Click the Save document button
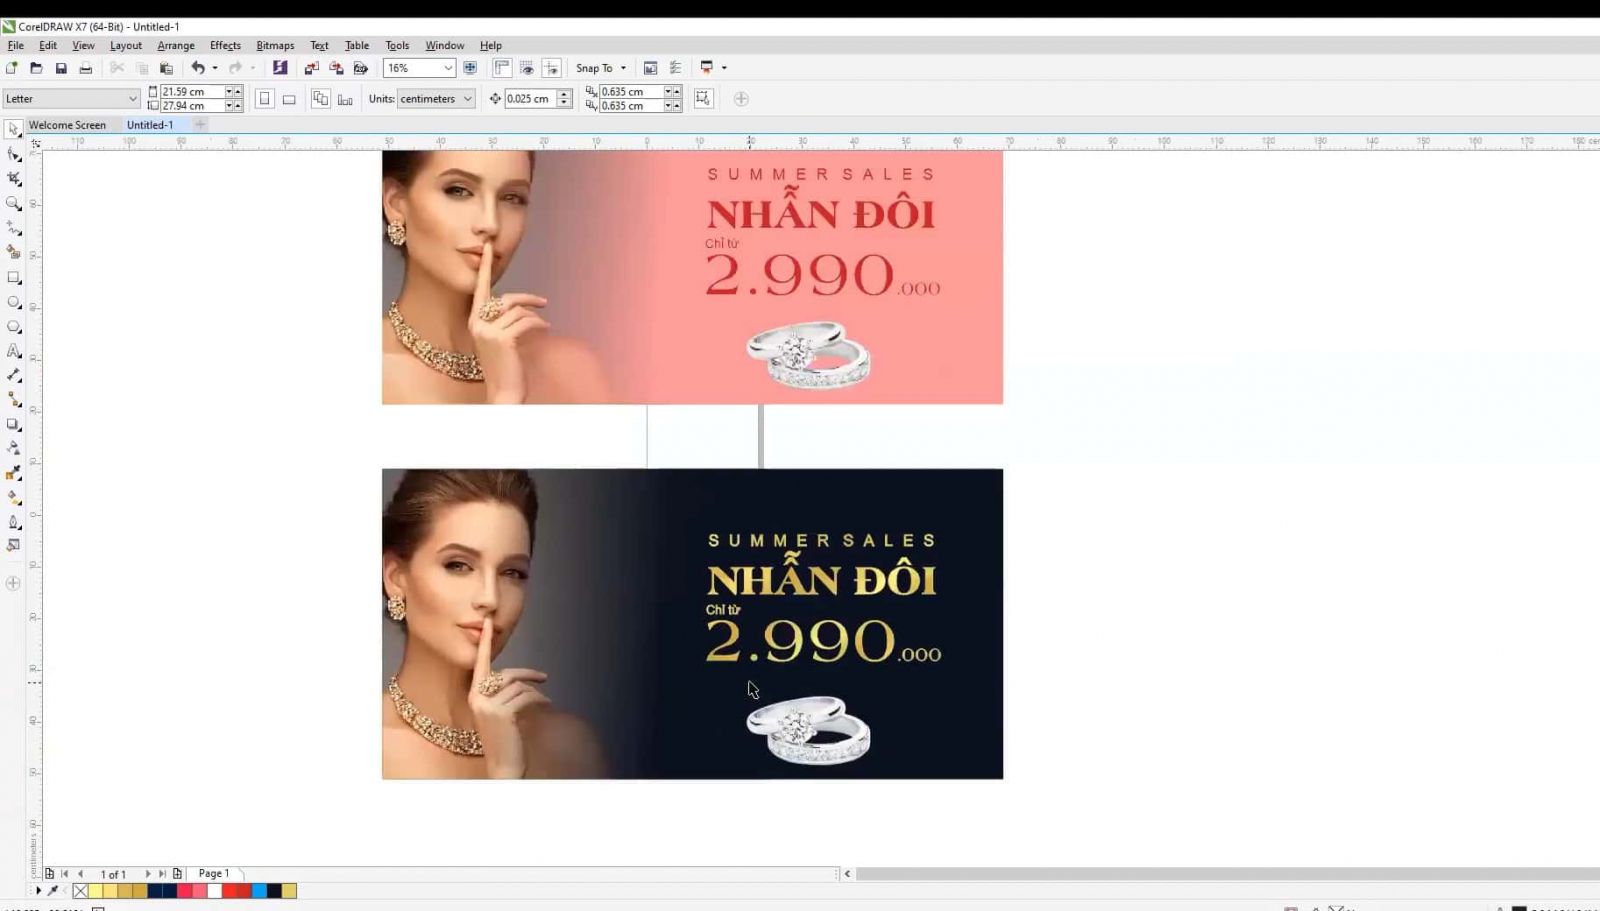This screenshot has width=1600, height=911. pyautogui.click(x=60, y=67)
